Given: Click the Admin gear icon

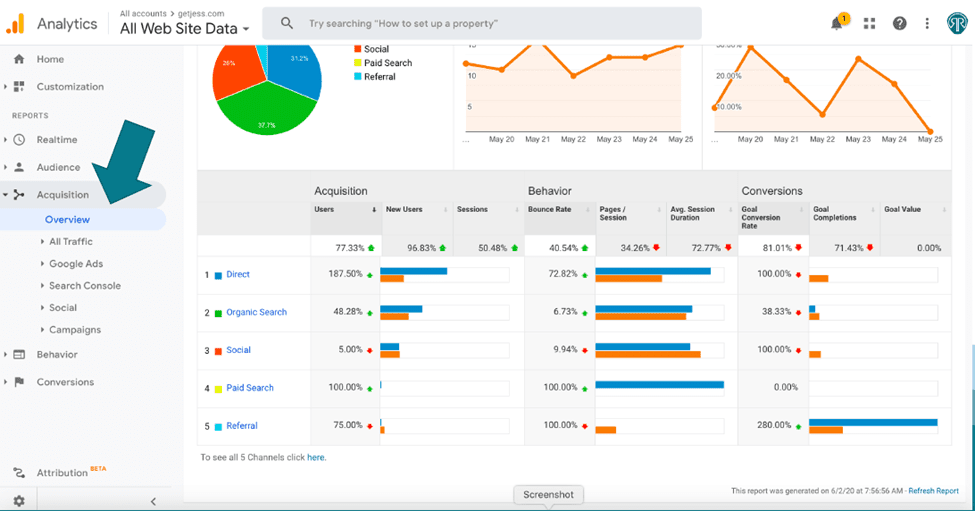Looking at the screenshot, I should pos(19,500).
